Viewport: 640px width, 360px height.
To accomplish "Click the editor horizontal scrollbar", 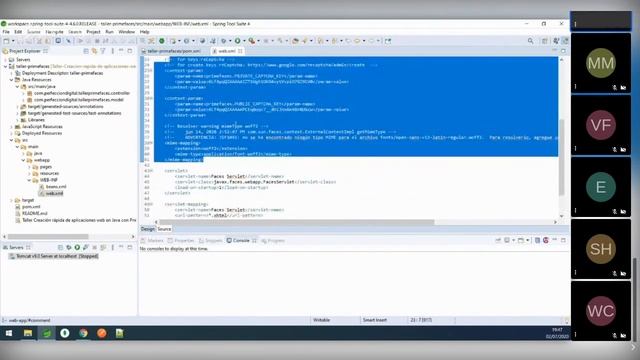I will point(297,222).
